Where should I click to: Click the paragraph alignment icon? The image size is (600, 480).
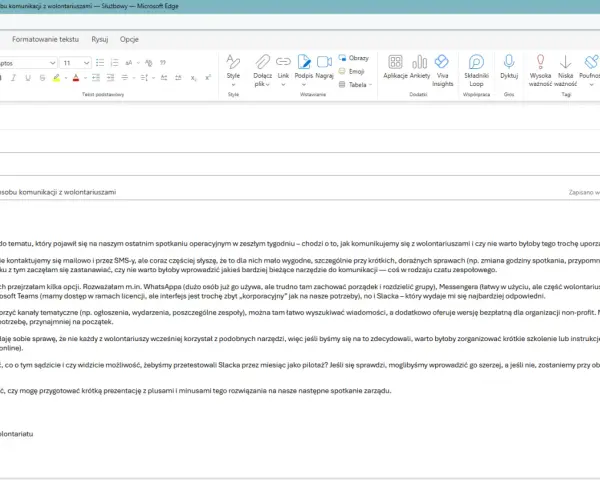[x=125, y=78]
